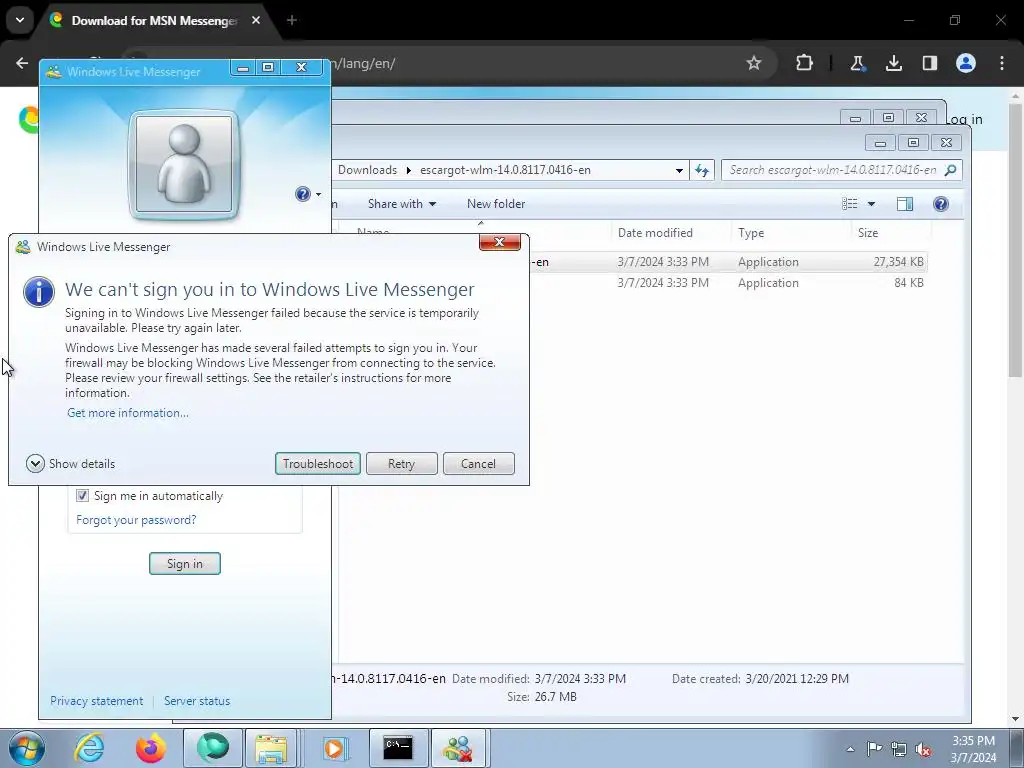Open the Windows Start menu
The image size is (1024, 768).
[x=26, y=748]
